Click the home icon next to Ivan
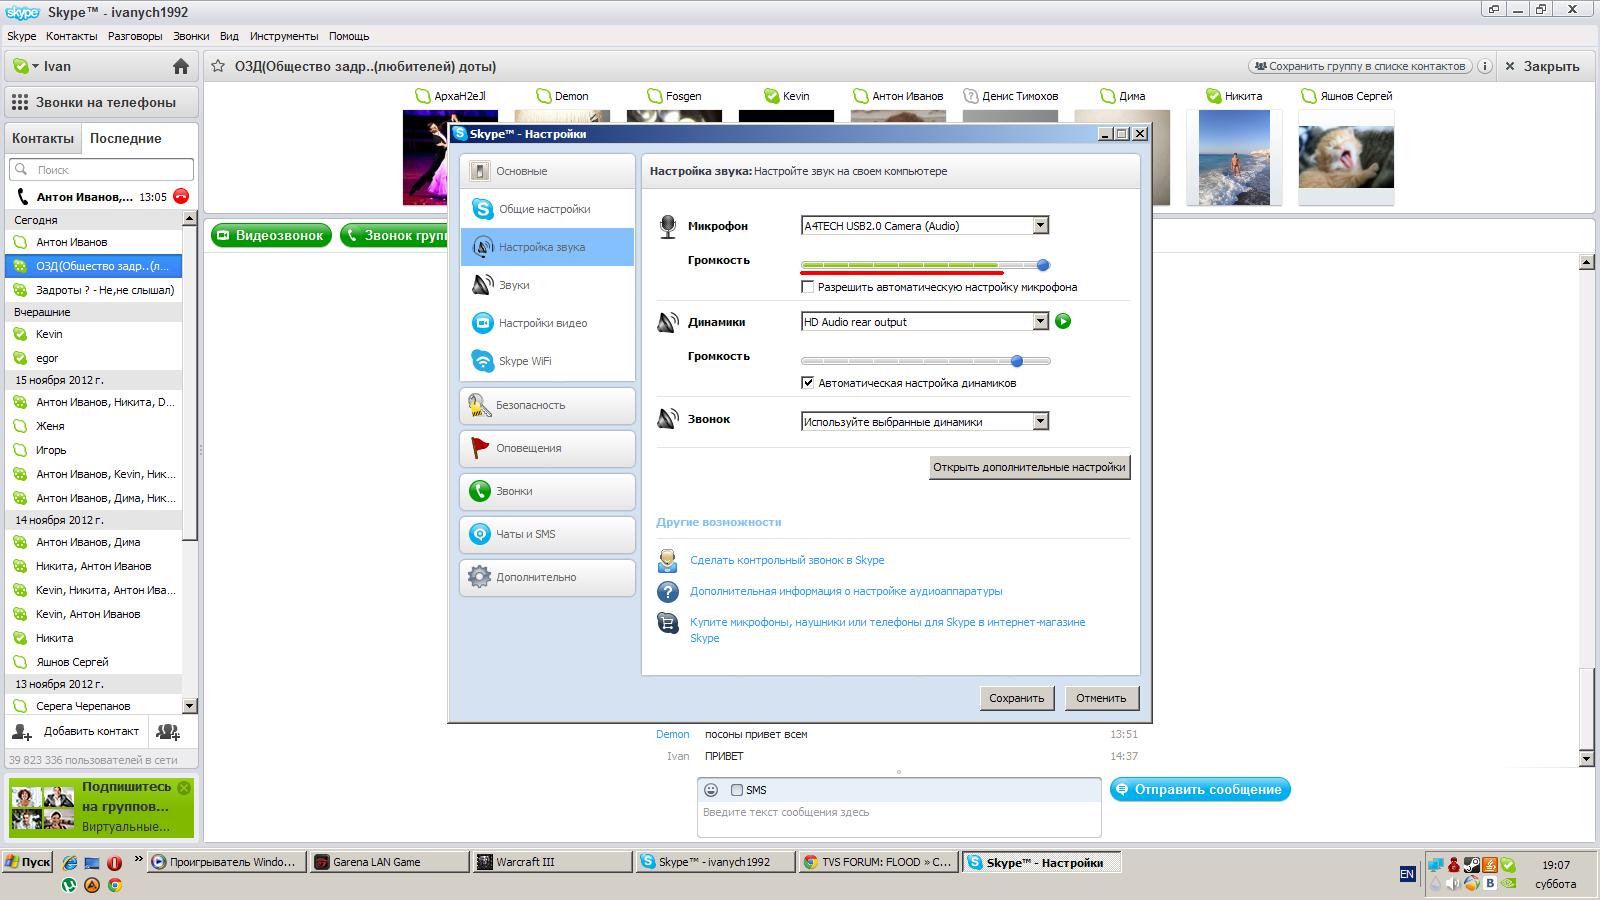This screenshot has width=1600, height=900. pyautogui.click(x=180, y=66)
